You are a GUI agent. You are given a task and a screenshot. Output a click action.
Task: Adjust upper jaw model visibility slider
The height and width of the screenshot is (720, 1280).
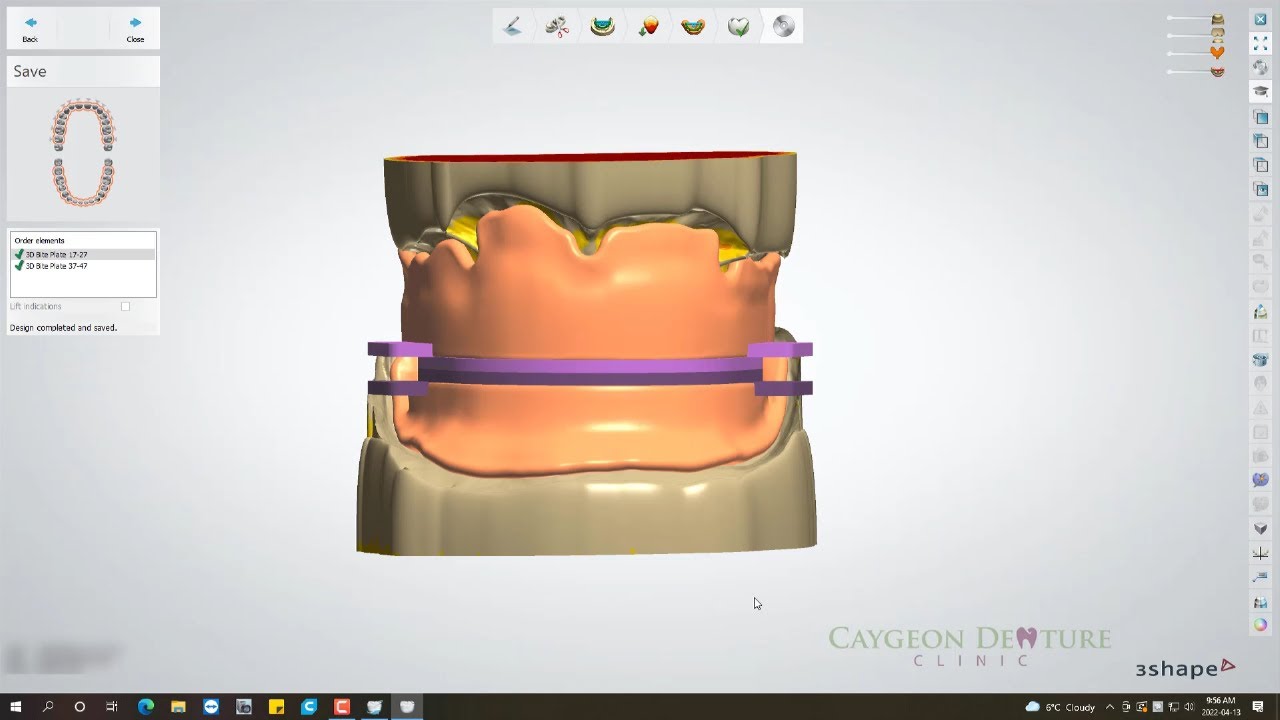tap(1196, 19)
